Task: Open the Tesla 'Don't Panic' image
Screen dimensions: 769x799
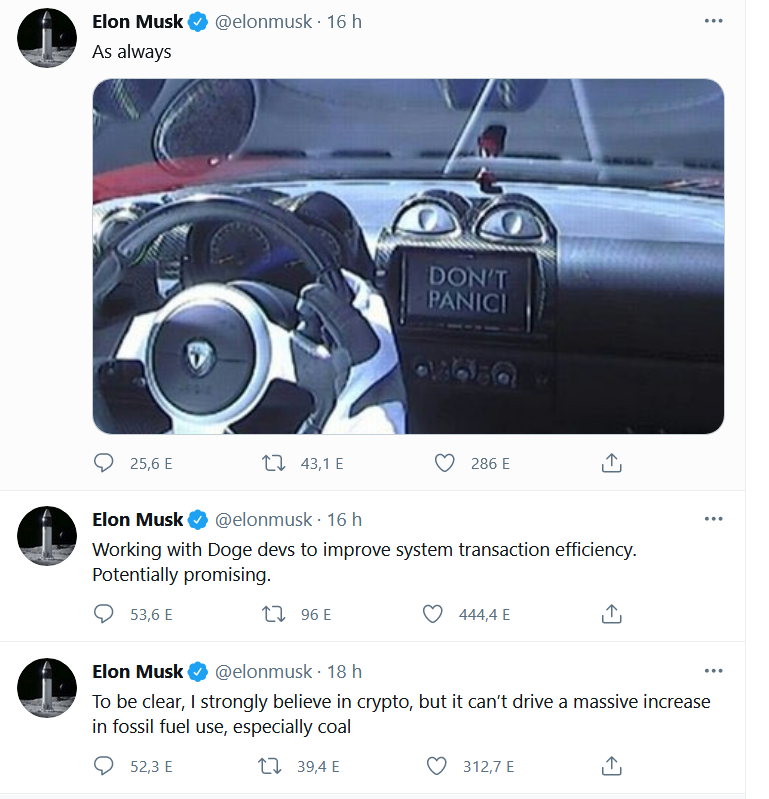Action: [x=408, y=256]
